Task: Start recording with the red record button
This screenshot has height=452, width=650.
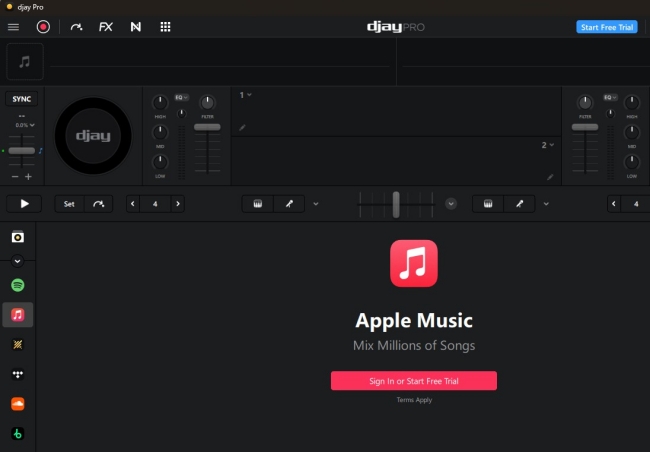Action: click(x=43, y=27)
